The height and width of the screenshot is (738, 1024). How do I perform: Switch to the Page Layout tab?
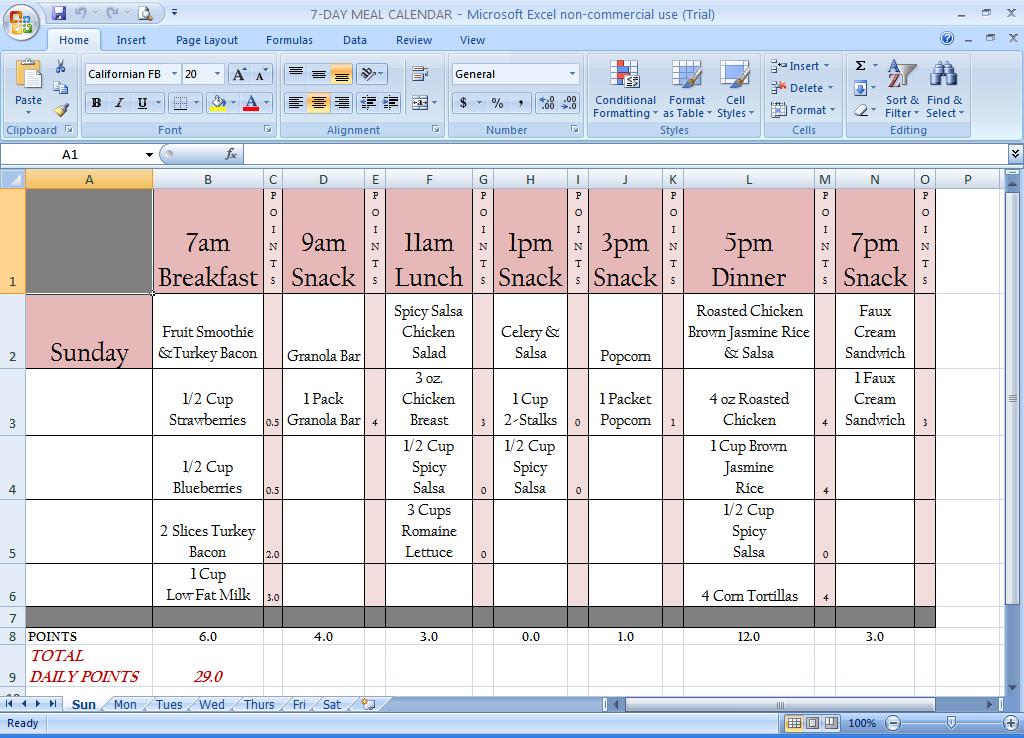206,40
